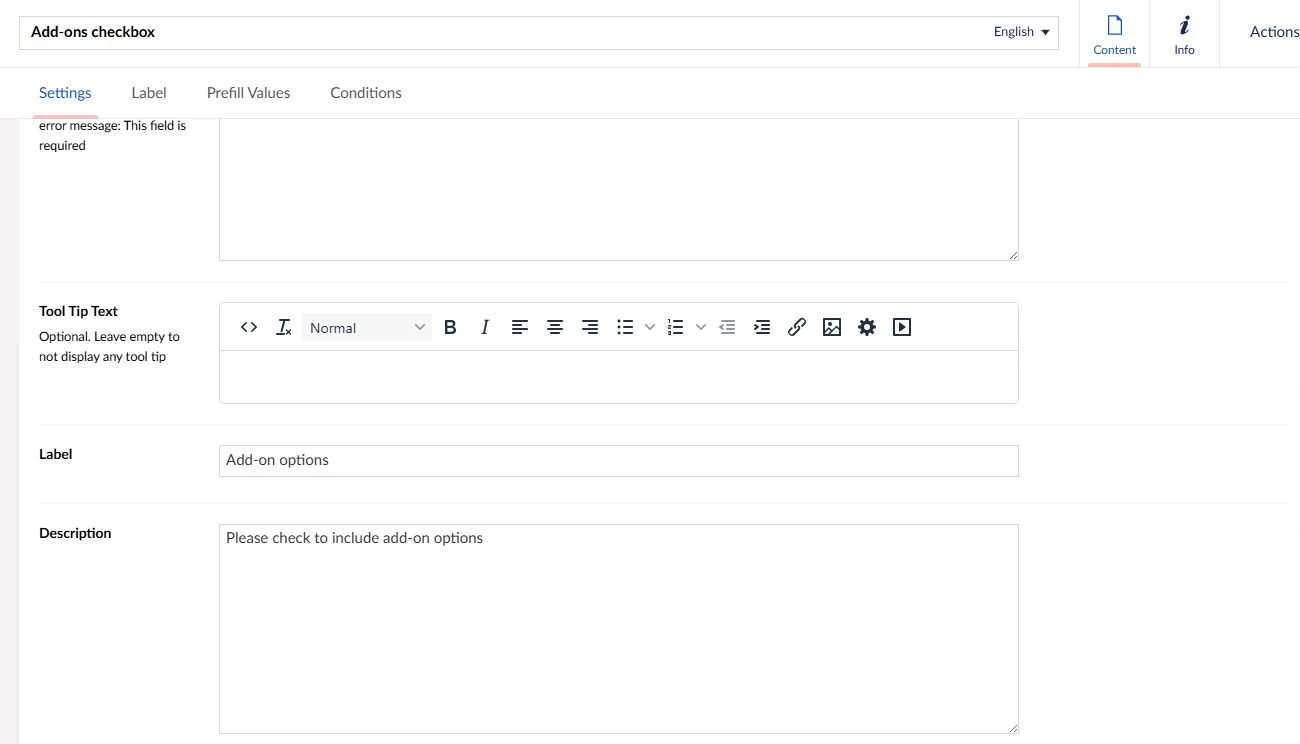Open the Actions menu

pyautogui.click(x=1273, y=32)
